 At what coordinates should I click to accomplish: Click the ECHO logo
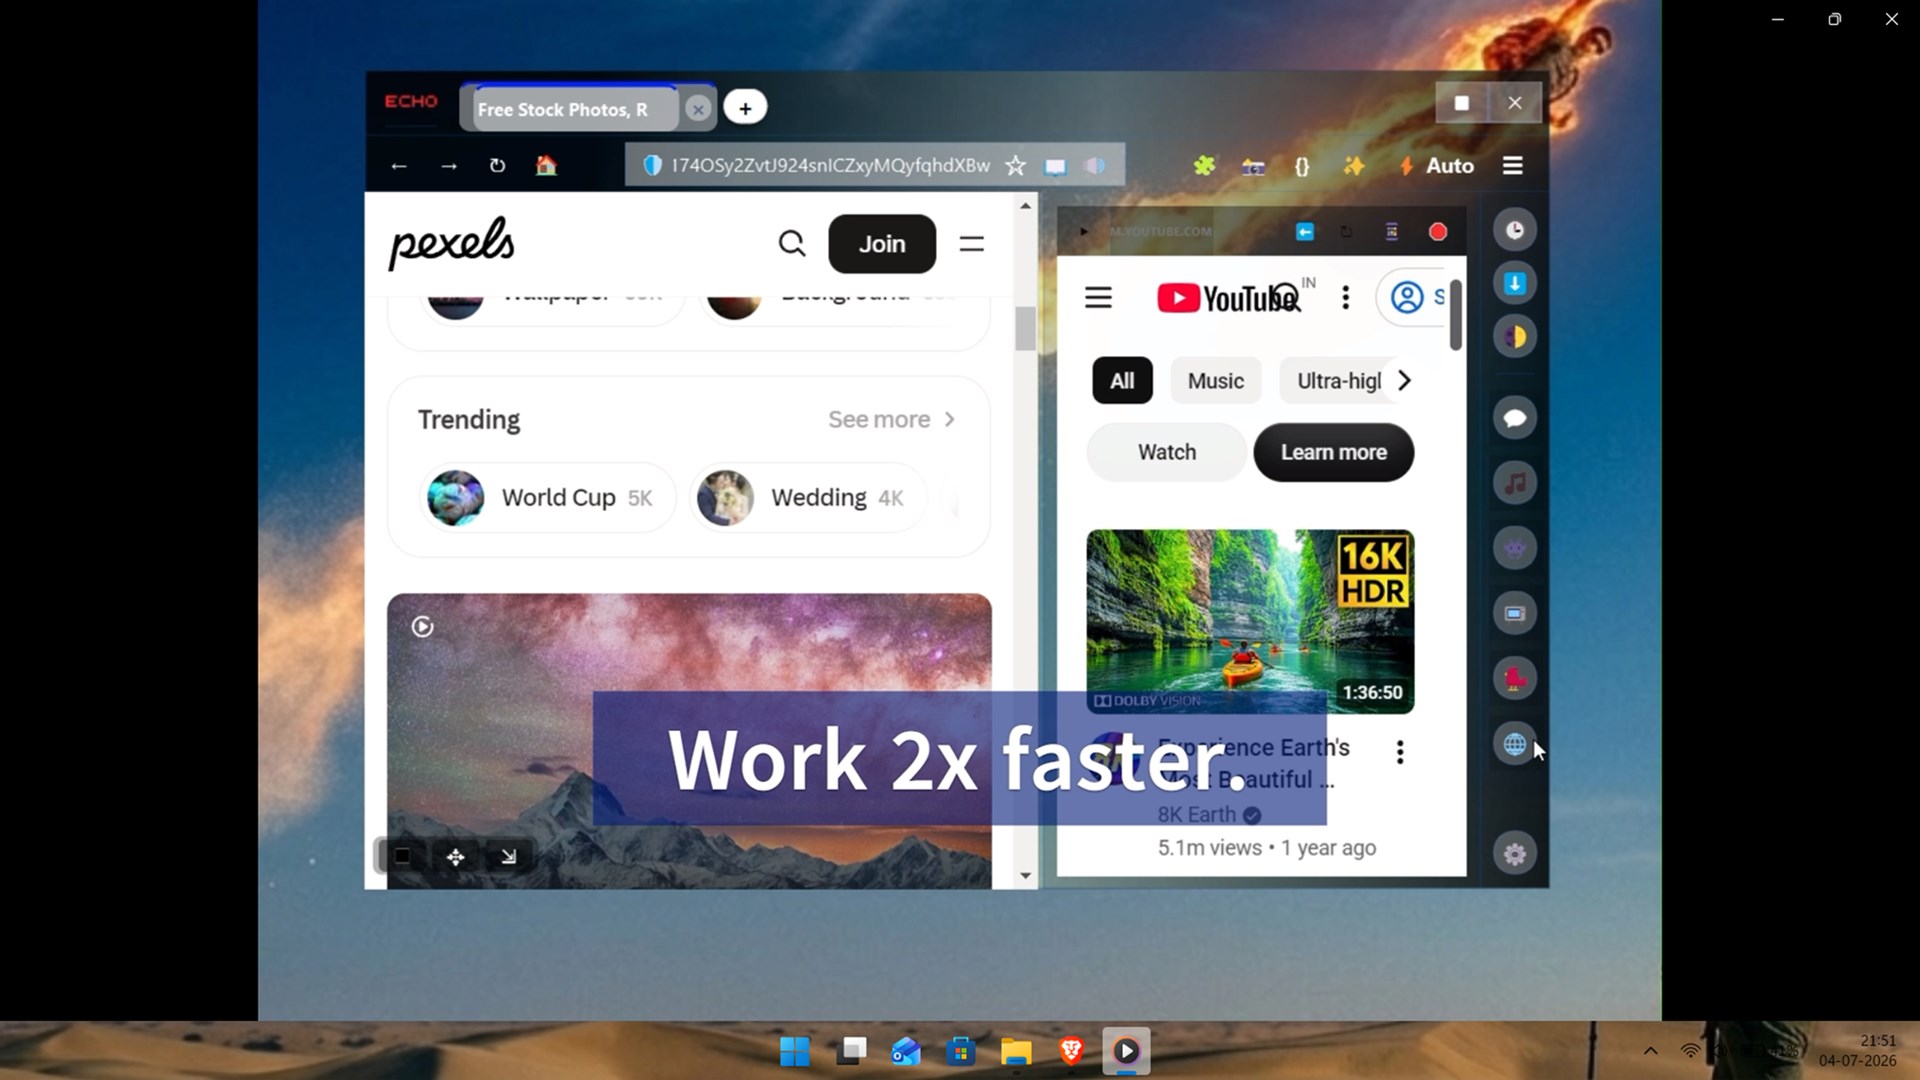coord(411,102)
